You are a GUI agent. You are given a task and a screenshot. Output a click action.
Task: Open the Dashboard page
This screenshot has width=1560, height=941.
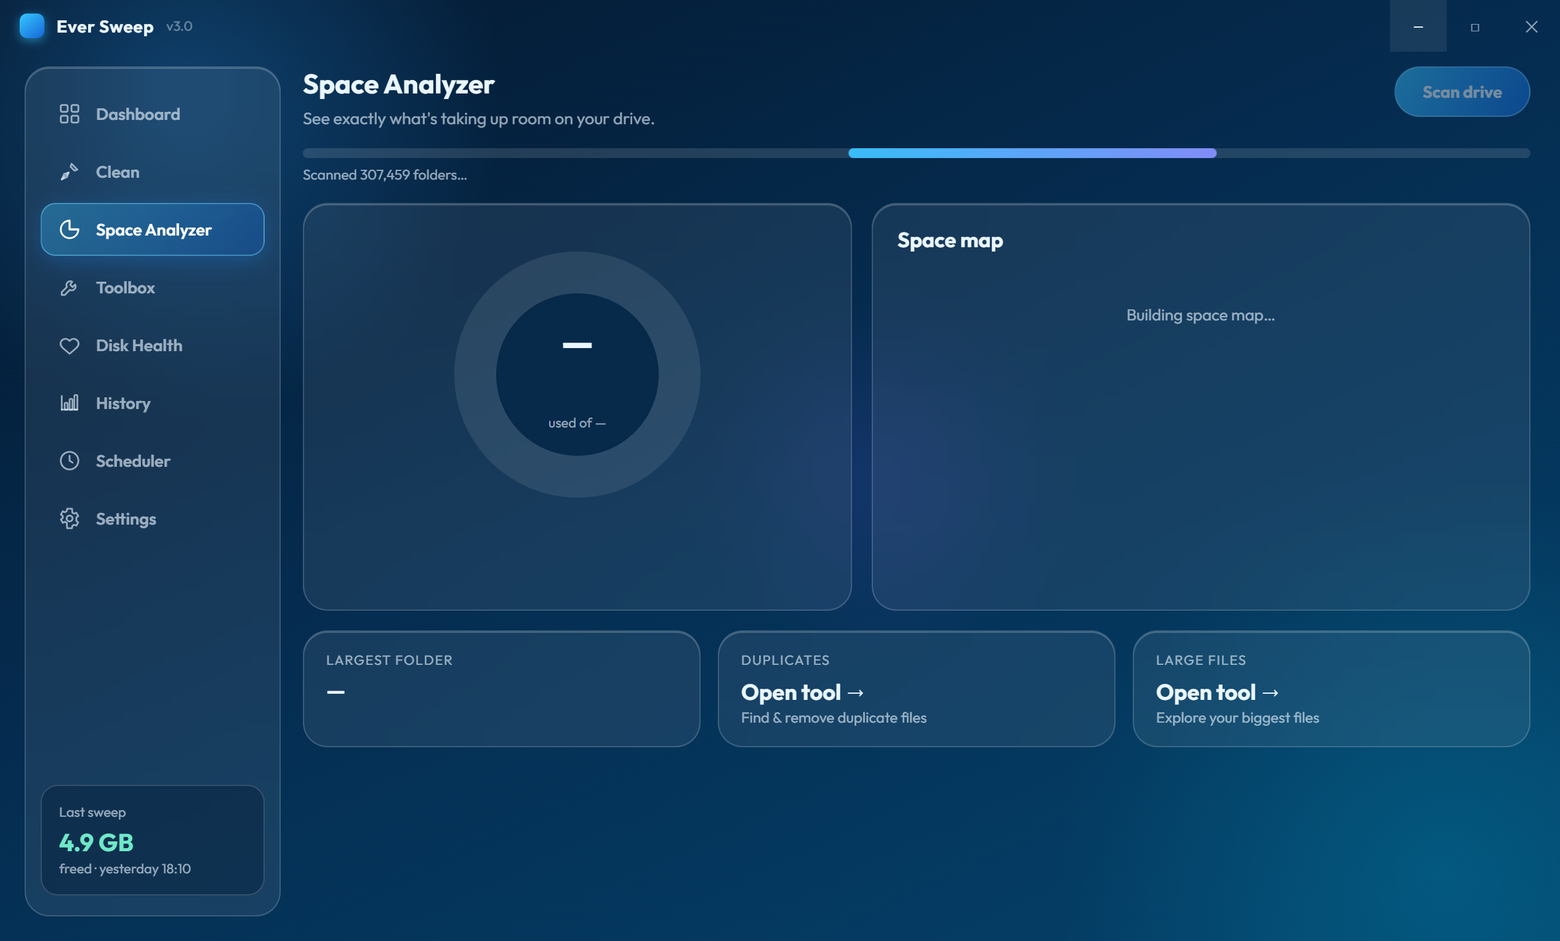[152, 114]
